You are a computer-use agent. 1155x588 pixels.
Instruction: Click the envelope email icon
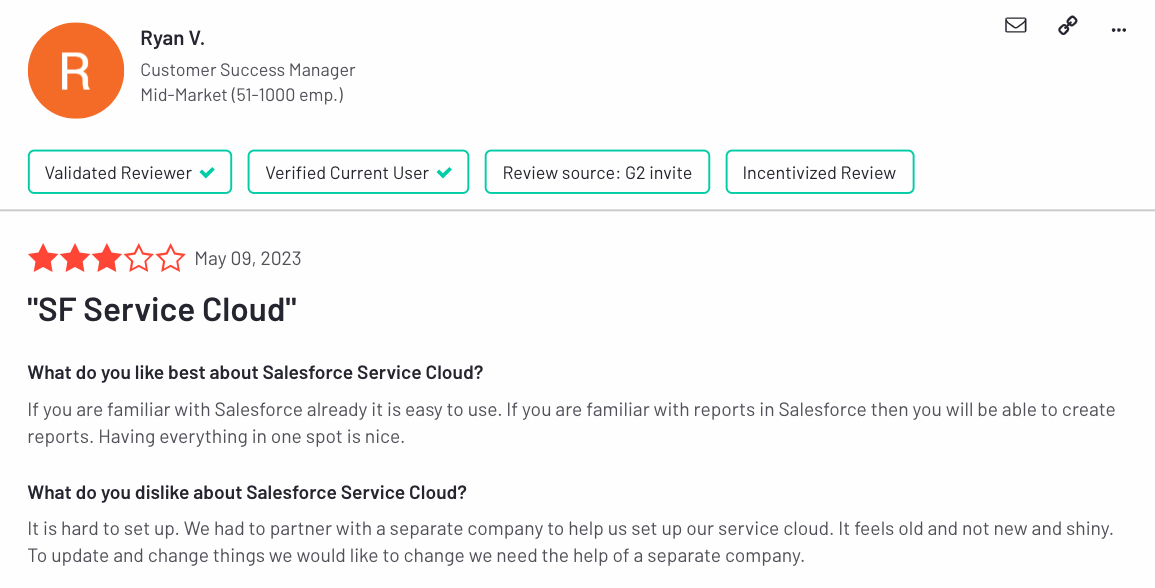coord(1016,25)
